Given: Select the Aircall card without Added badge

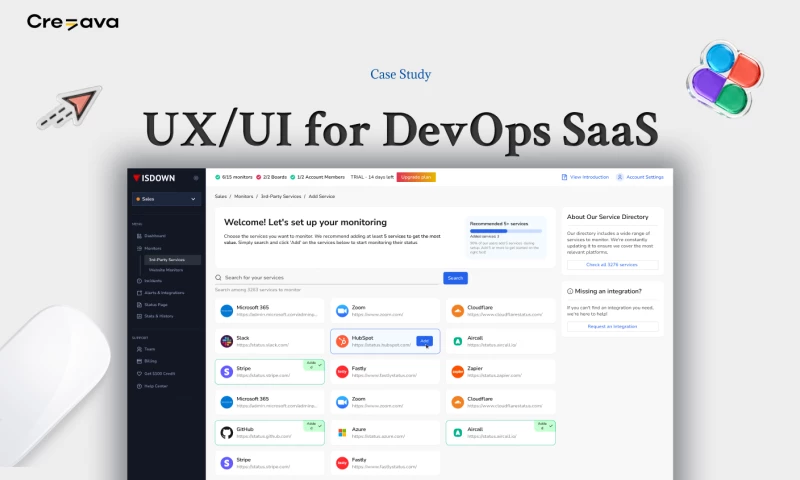Looking at the screenshot, I should pos(501,341).
